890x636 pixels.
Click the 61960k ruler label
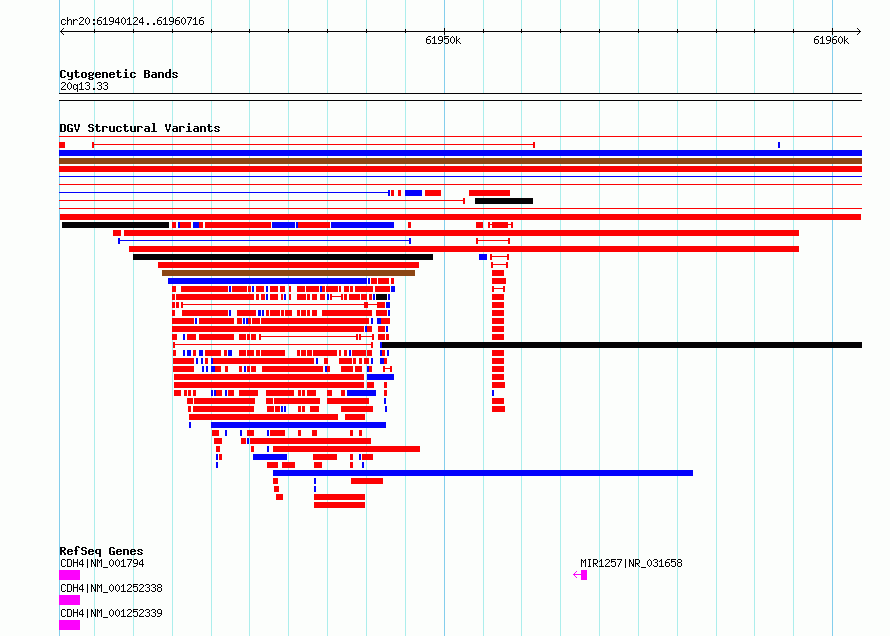coord(831,40)
